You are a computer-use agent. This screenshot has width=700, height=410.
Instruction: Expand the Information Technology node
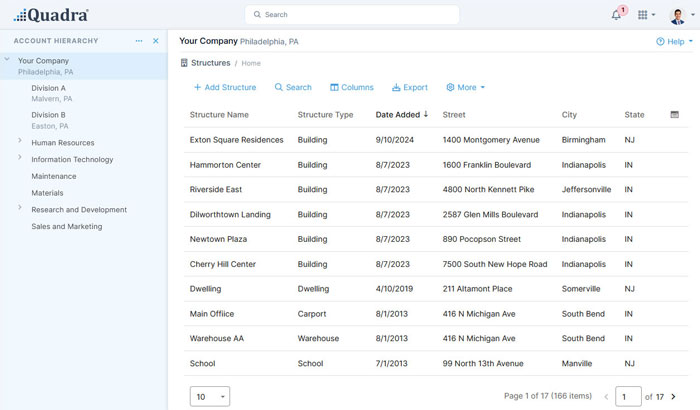tap(20, 157)
